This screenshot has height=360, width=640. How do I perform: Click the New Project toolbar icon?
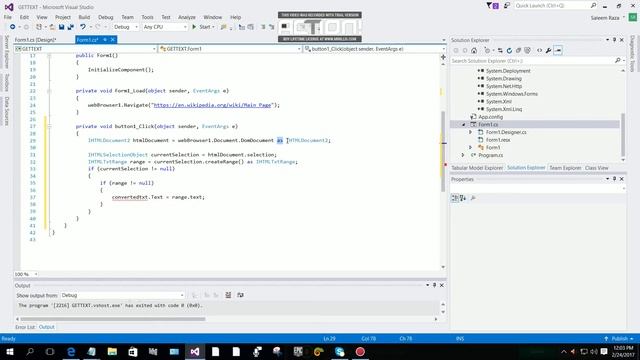coord(39,27)
